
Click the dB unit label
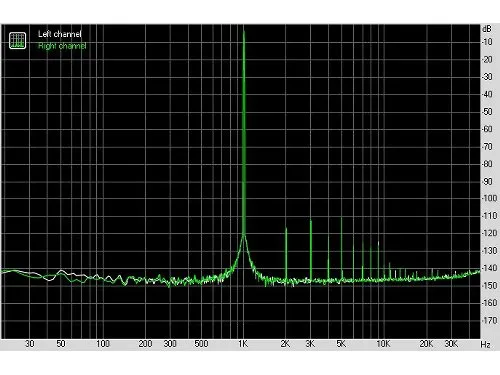pyautogui.click(x=487, y=29)
